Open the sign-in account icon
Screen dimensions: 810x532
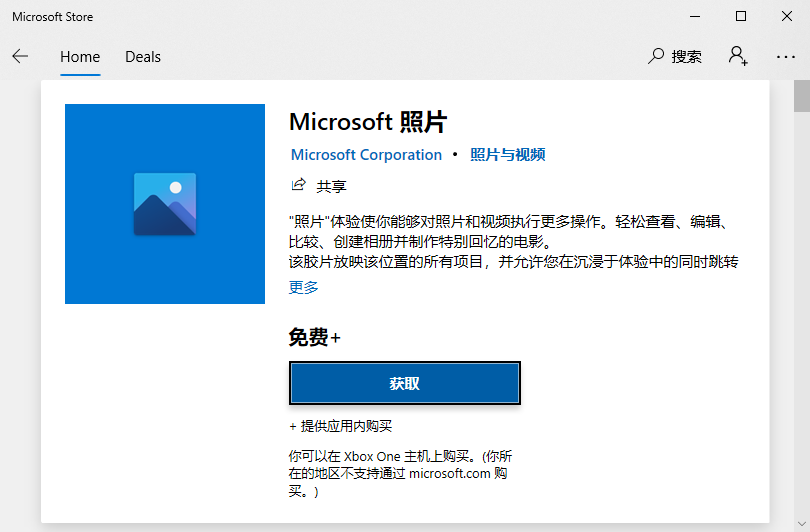pos(738,56)
